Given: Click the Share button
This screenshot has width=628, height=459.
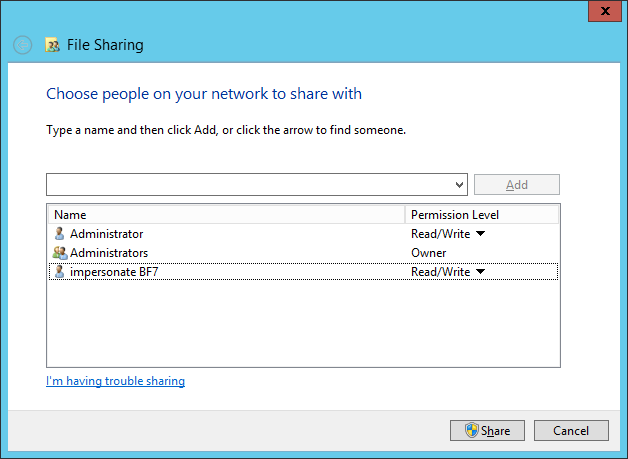Looking at the screenshot, I should pyautogui.click(x=487, y=431).
